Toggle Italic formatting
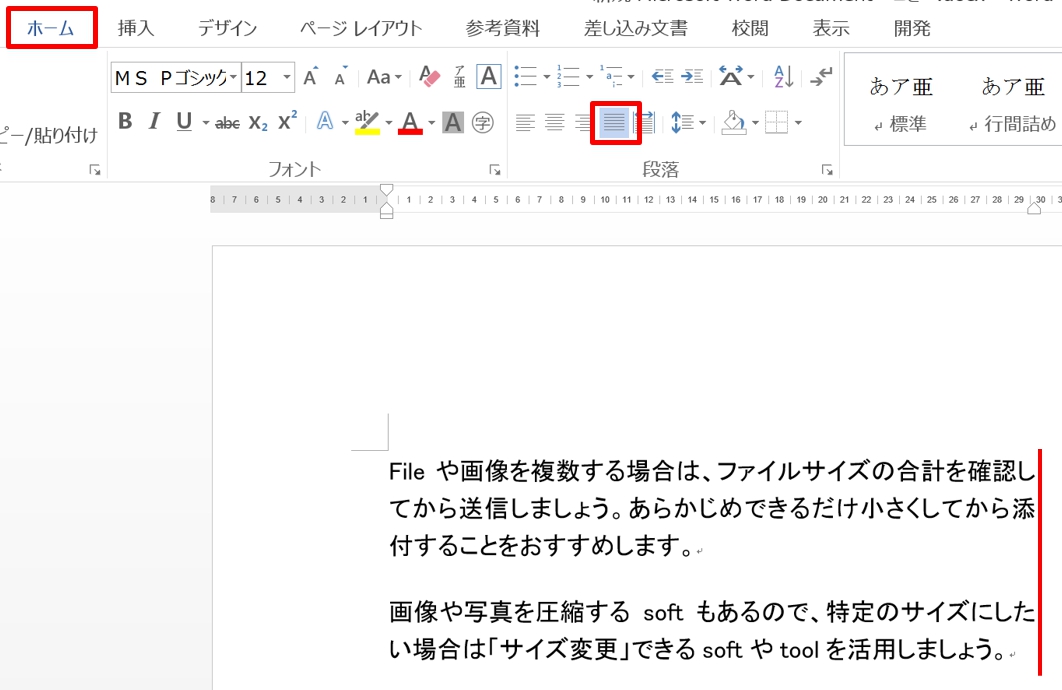The height and width of the screenshot is (690, 1062). coord(154,122)
